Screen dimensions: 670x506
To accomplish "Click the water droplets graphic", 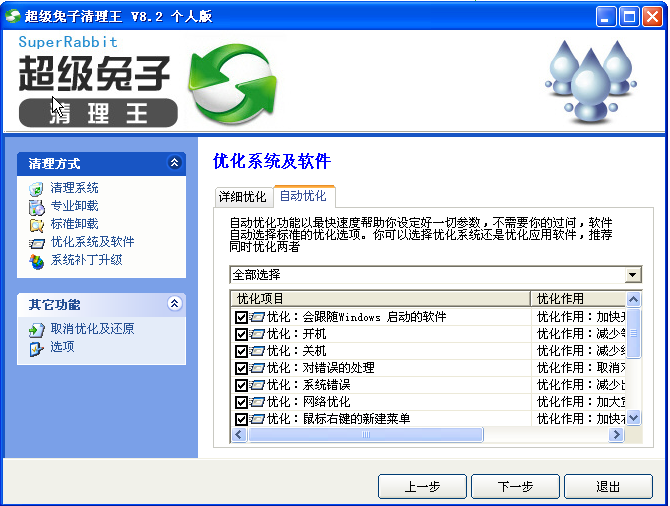I will tap(591, 81).
